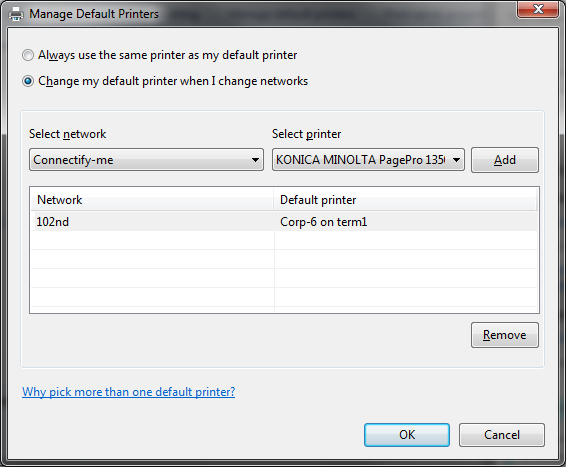Screen dimensions: 566x467
Task: Expand the Select printer dropdown arrow
Action: [x=456, y=160]
